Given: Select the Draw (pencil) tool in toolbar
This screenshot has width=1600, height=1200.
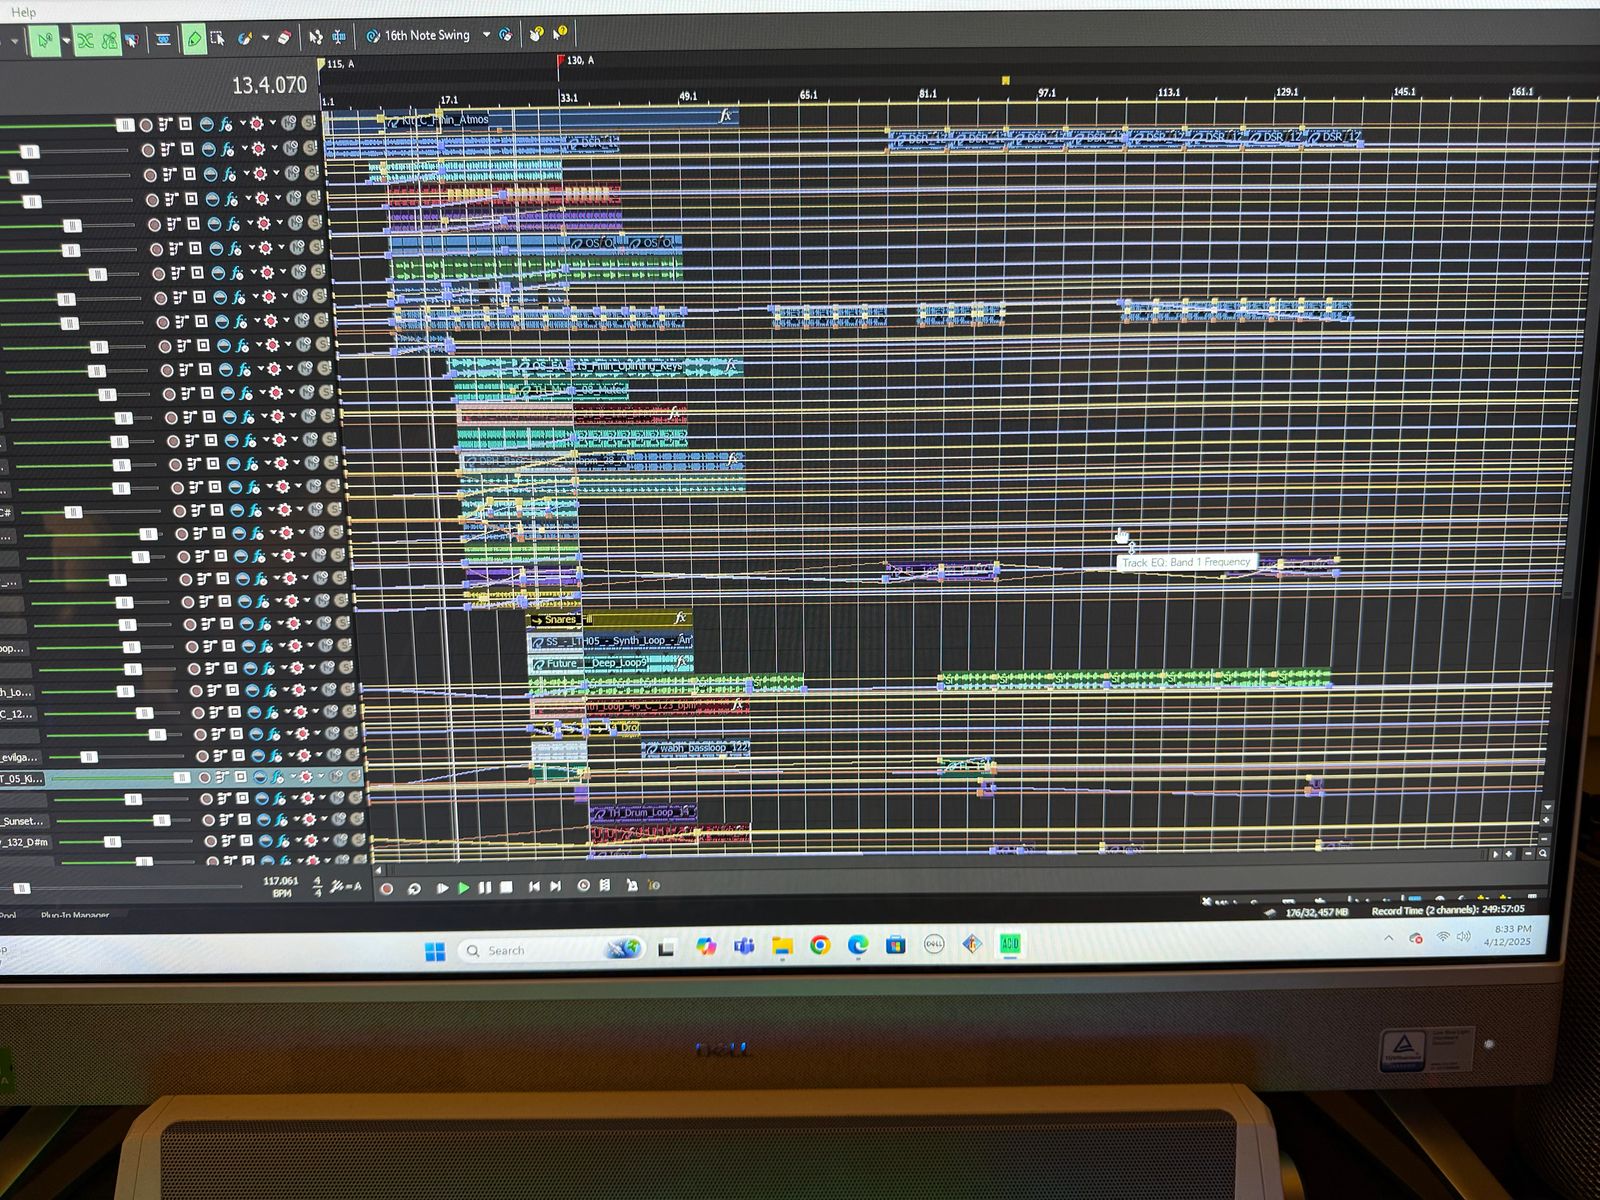Looking at the screenshot, I should tap(194, 39).
